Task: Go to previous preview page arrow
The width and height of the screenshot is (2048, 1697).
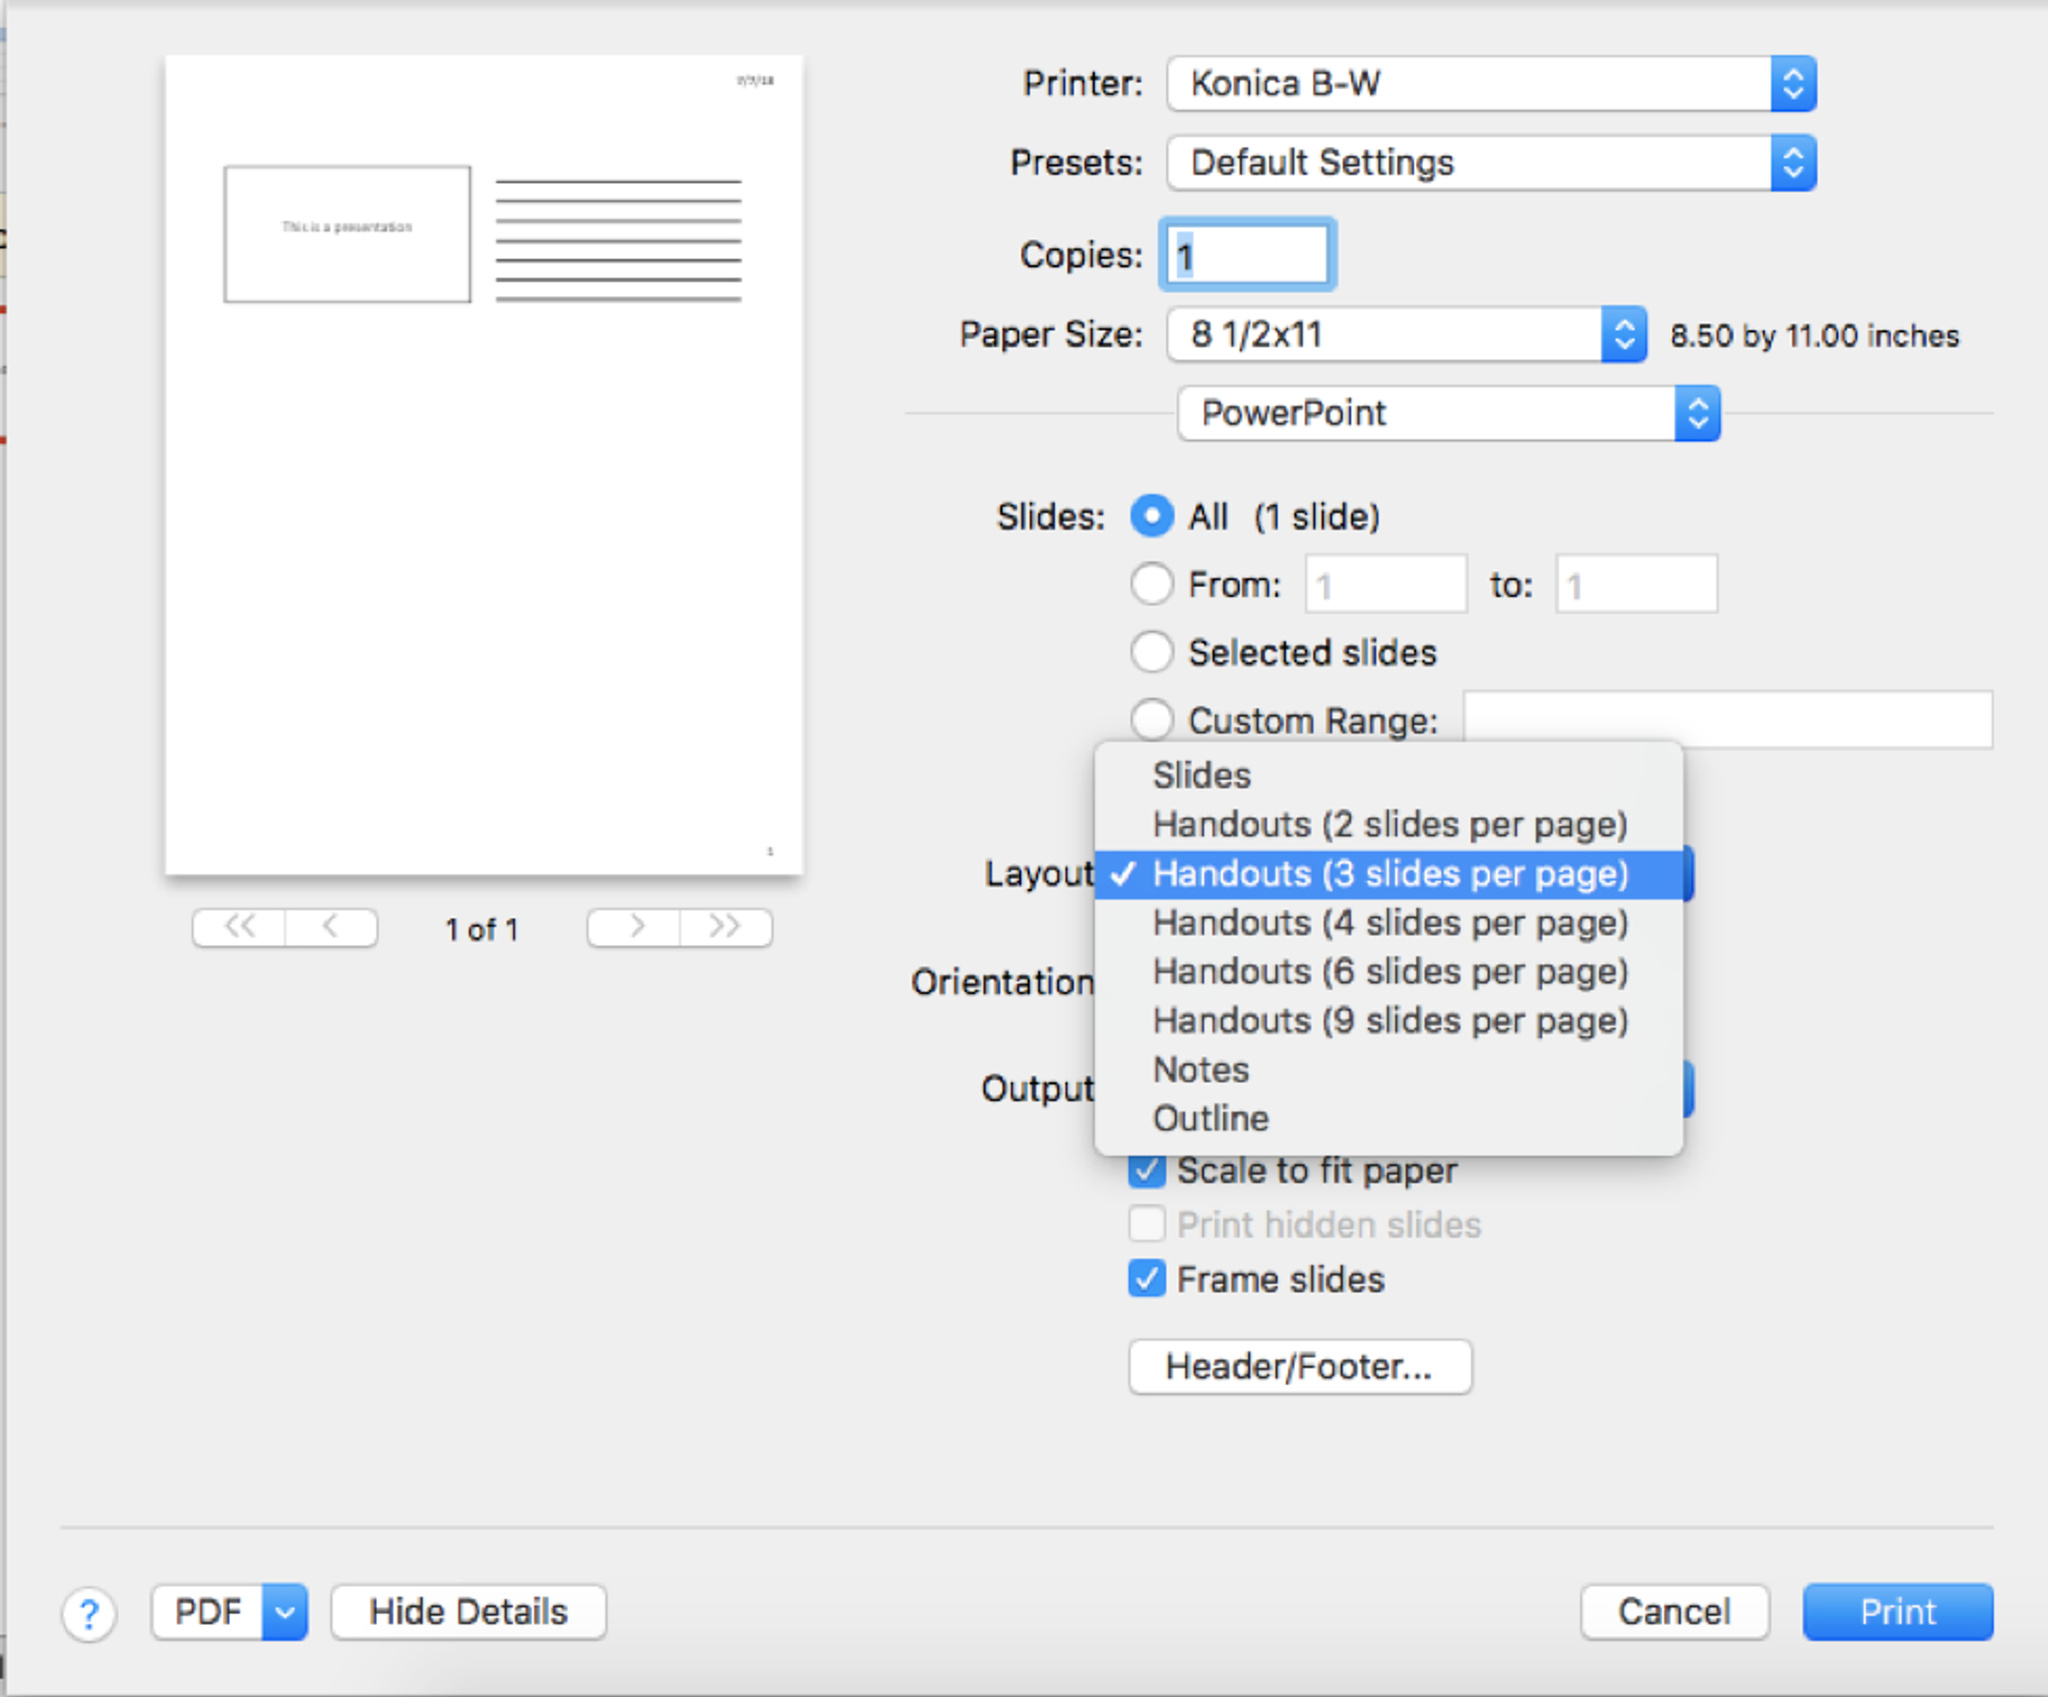Action: click(331, 927)
